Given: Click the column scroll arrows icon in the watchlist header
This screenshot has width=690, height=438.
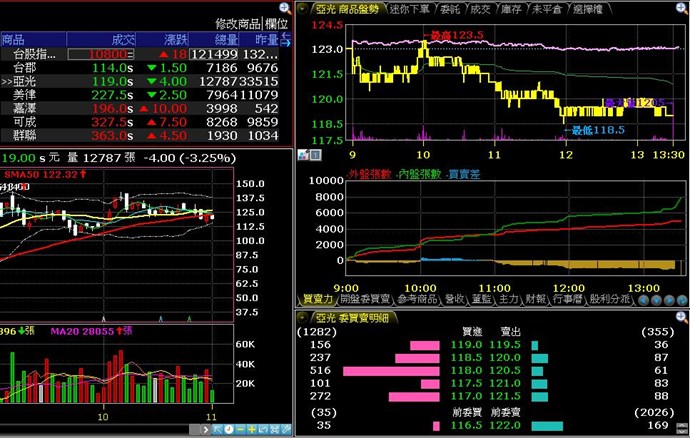Looking at the screenshot, I should point(284,40).
